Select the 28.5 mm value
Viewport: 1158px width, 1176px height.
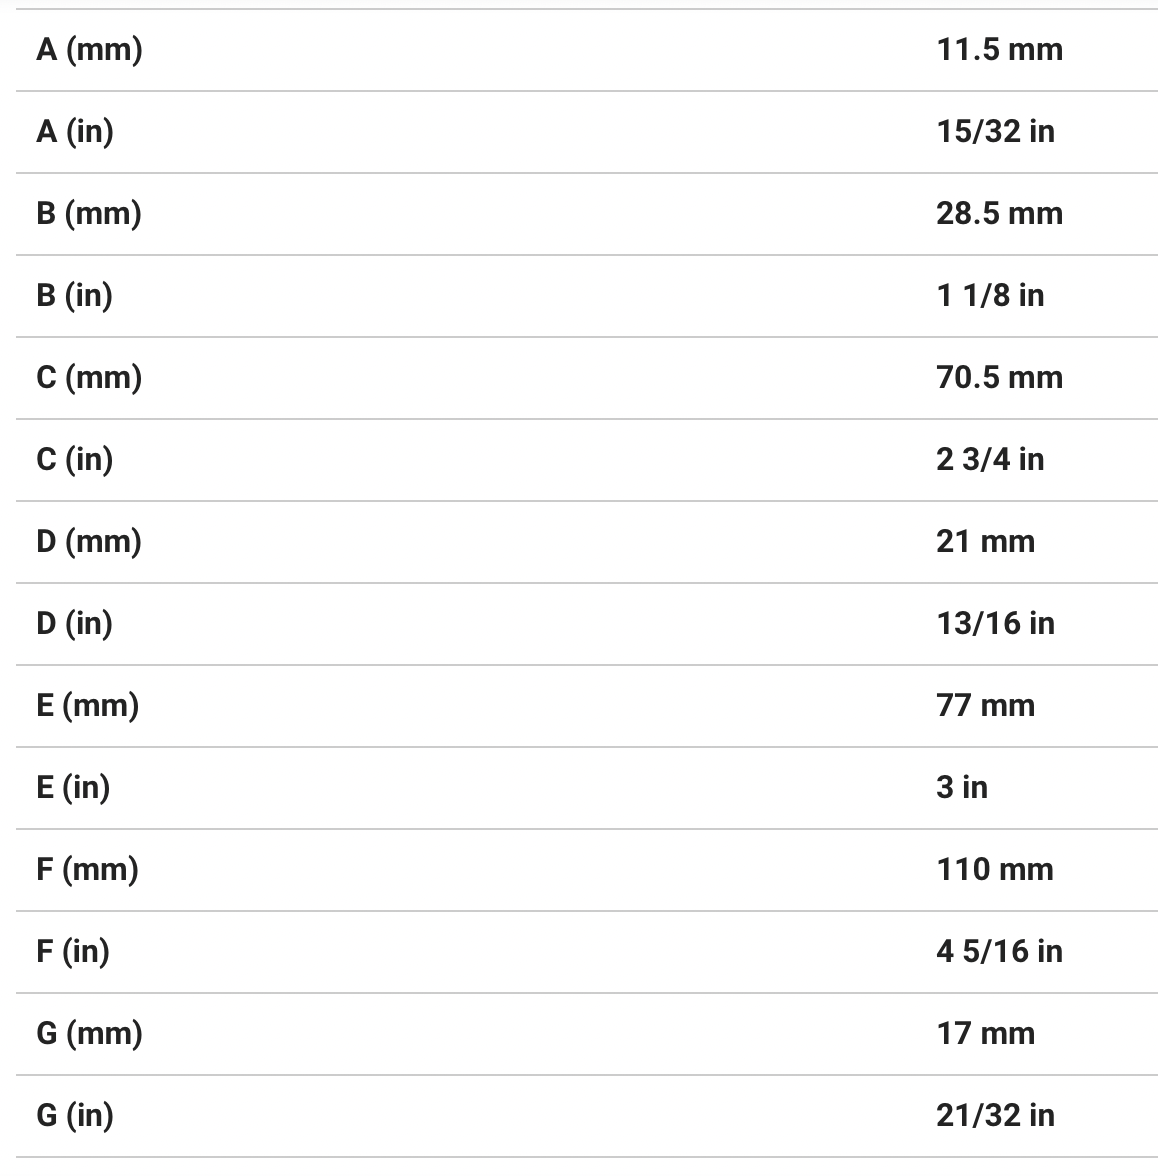point(999,213)
